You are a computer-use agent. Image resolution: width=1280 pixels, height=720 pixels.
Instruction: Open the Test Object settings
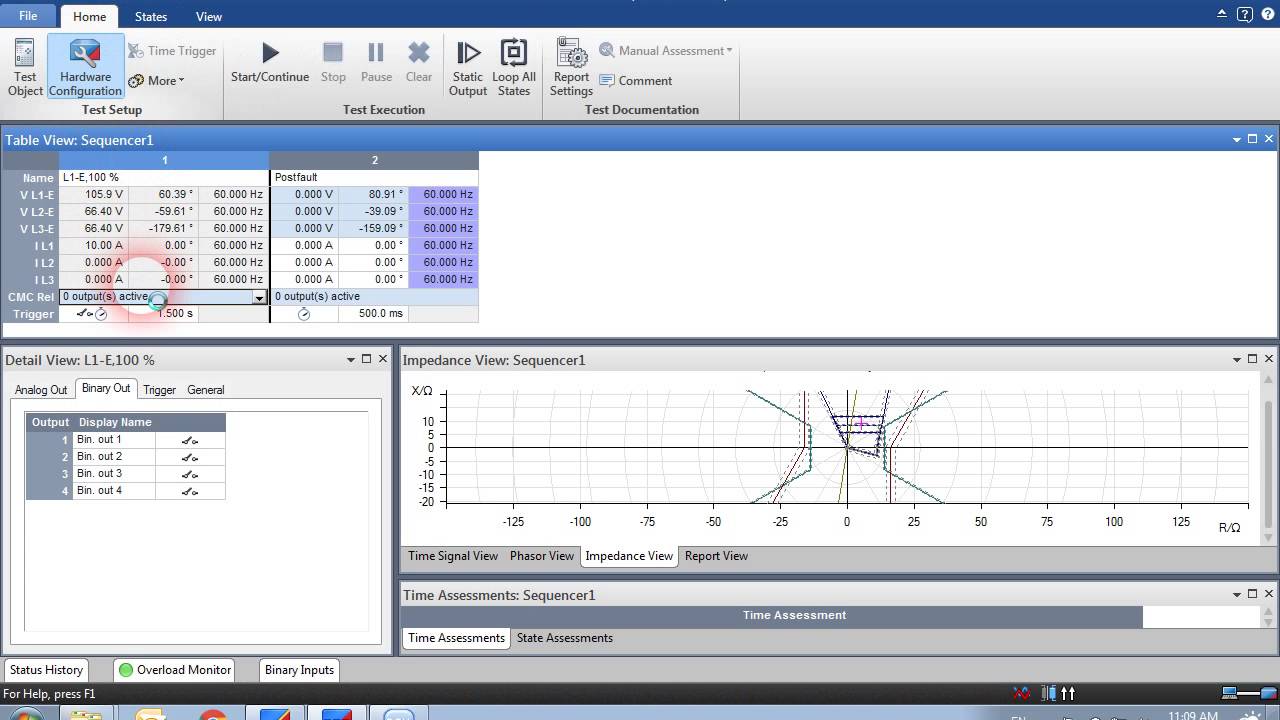(x=25, y=68)
